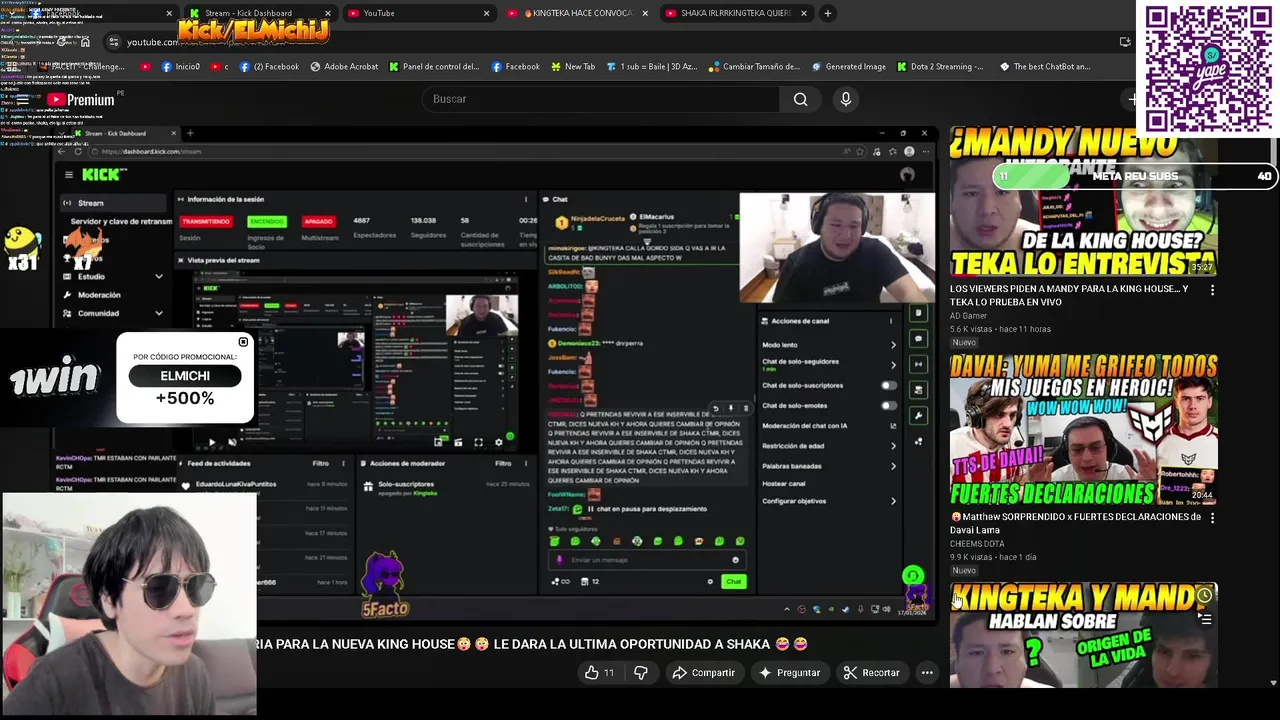Open Adobe Acrobat bookmark
1280x720 pixels.
pyautogui.click(x=345, y=67)
